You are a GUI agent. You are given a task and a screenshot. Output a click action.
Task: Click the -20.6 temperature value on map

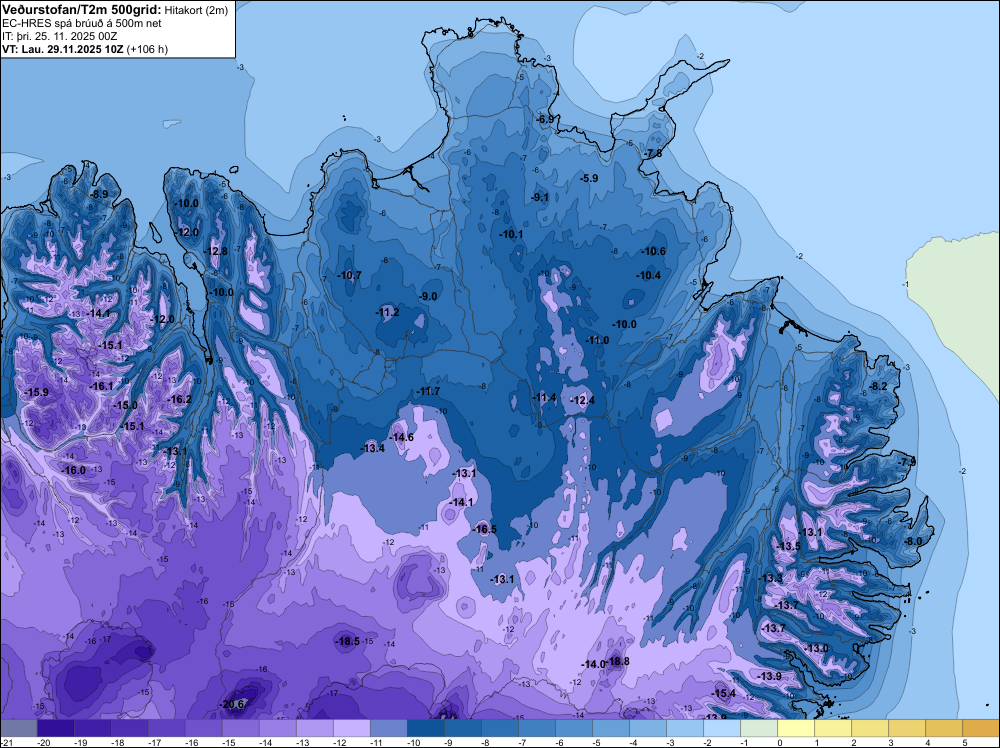click(232, 705)
